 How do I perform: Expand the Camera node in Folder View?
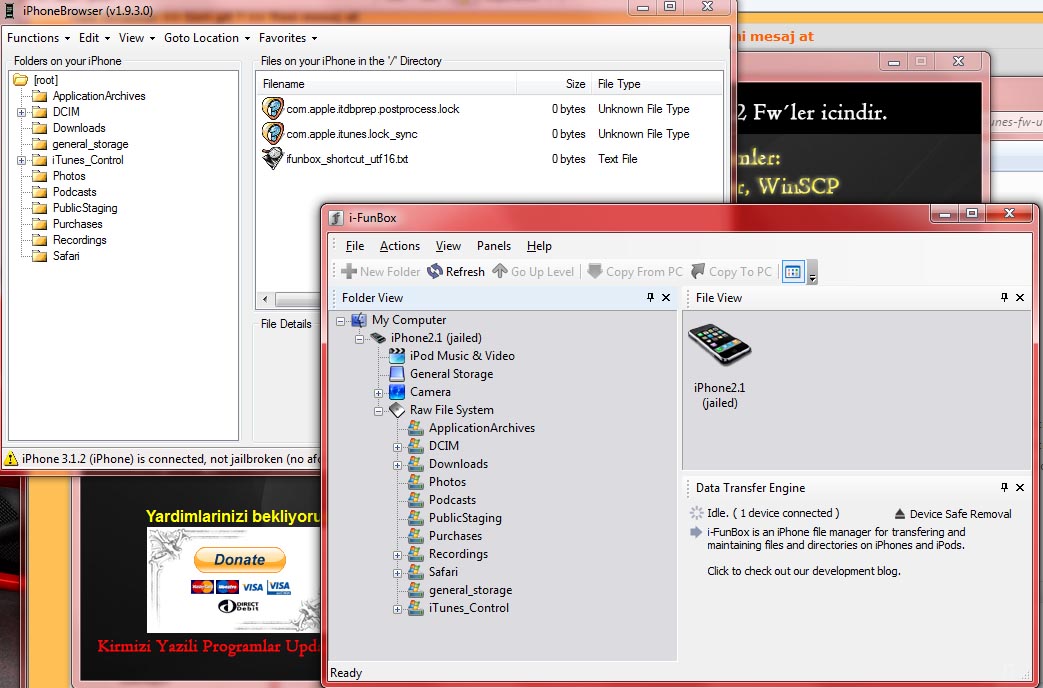[378, 393]
